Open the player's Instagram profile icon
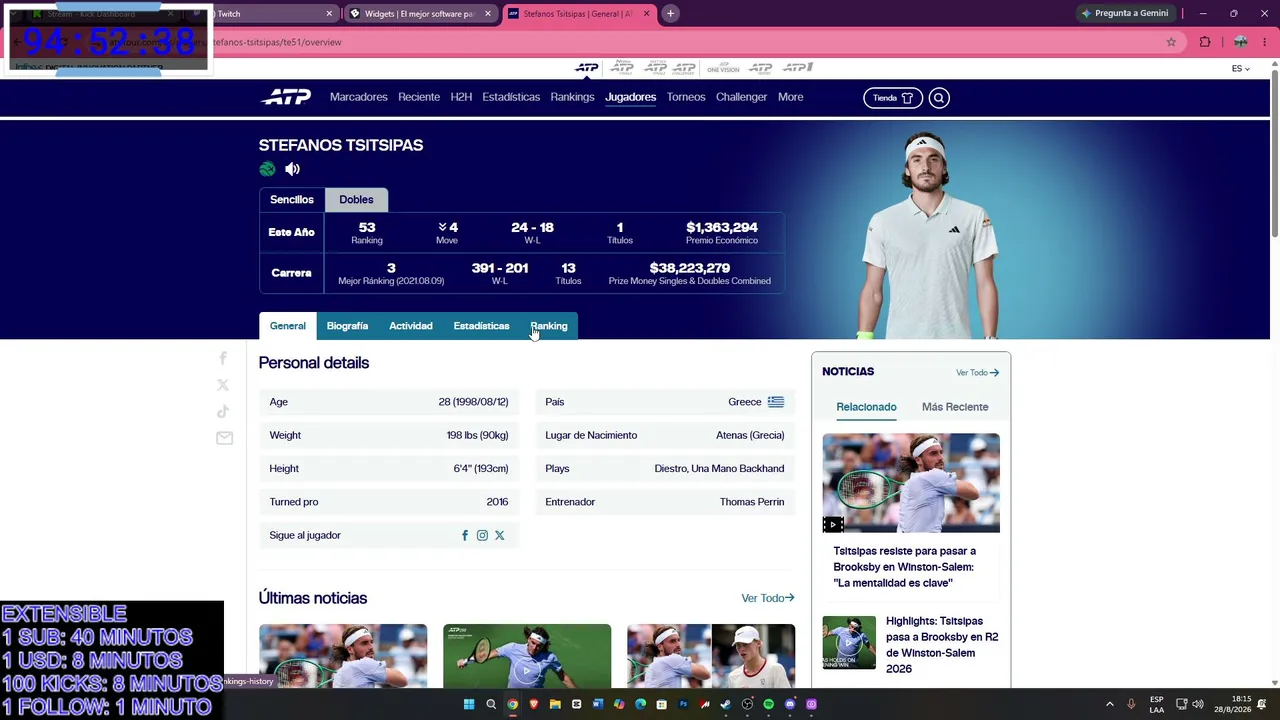This screenshot has width=1280, height=720. tap(482, 535)
